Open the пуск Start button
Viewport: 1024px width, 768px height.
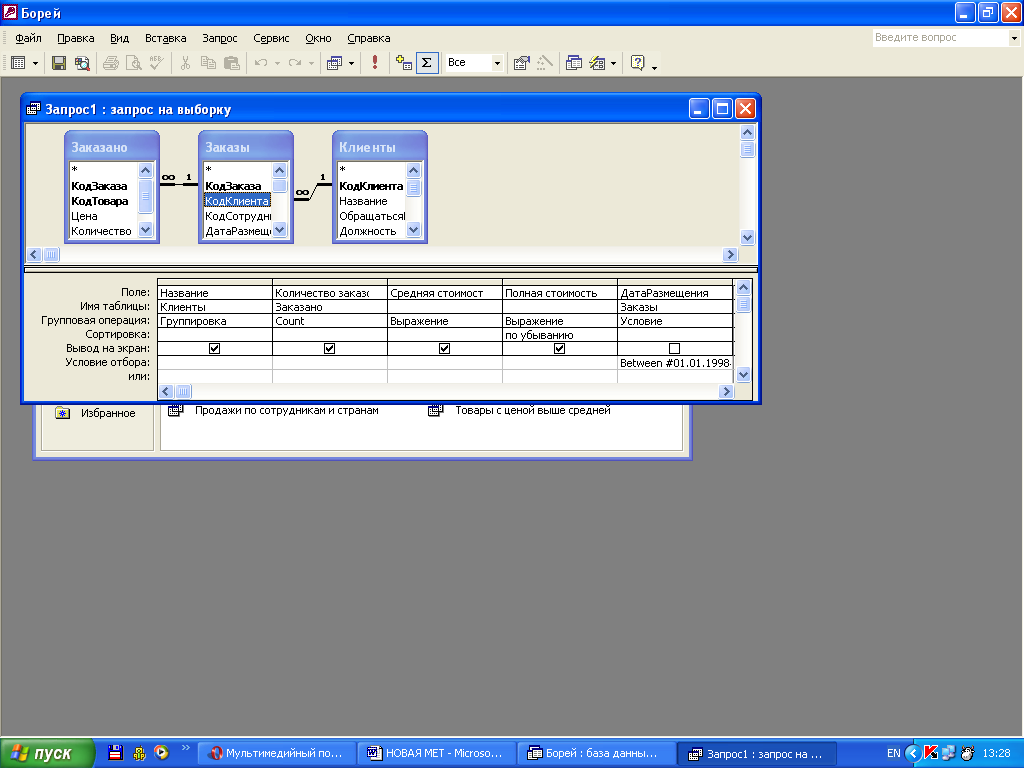(47, 753)
